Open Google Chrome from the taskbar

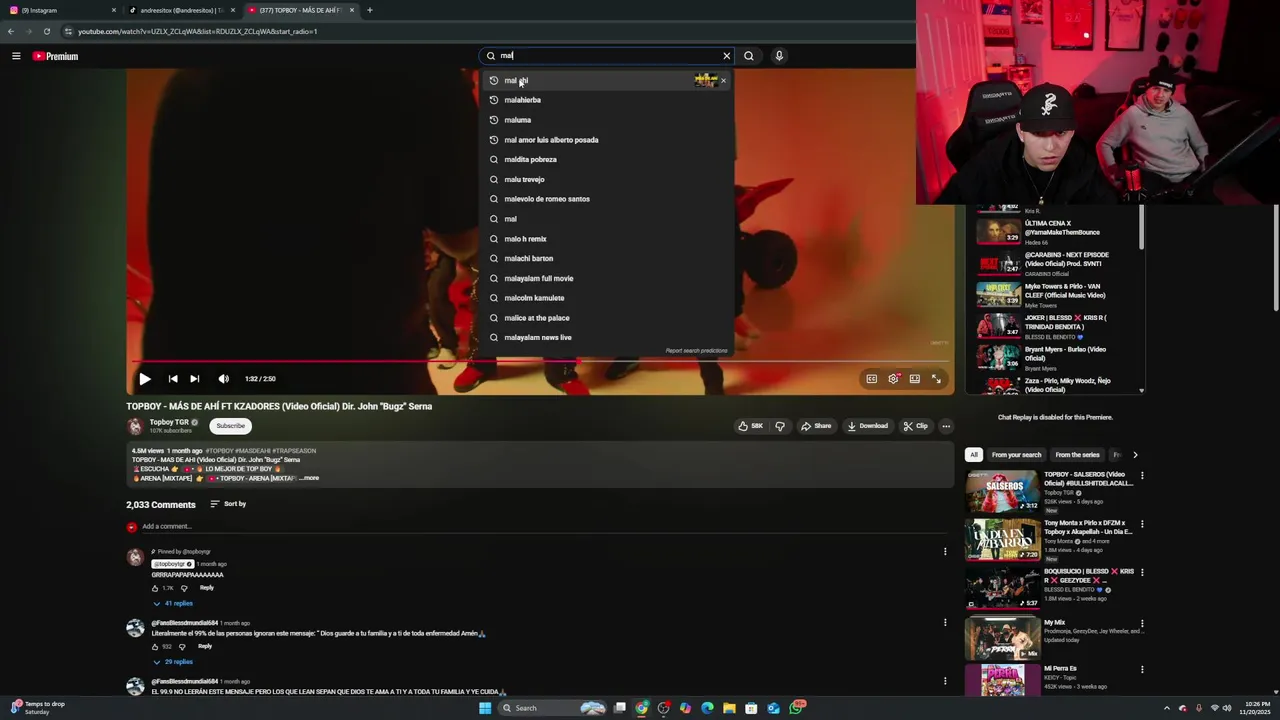click(x=641, y=708)
